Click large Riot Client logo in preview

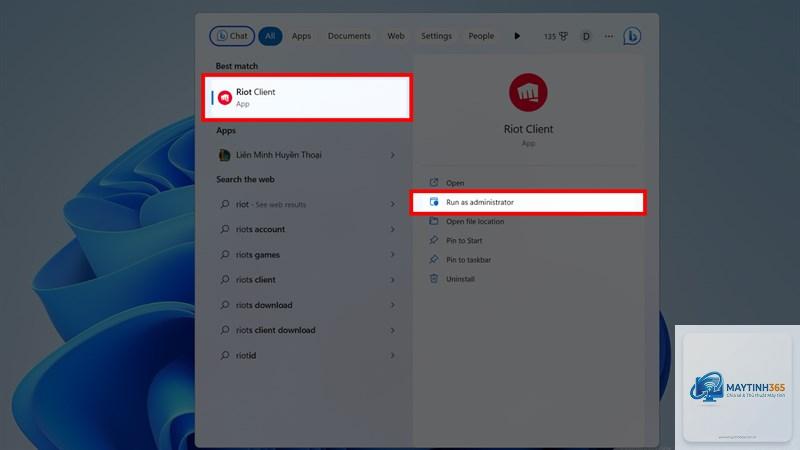click(528, 92)
